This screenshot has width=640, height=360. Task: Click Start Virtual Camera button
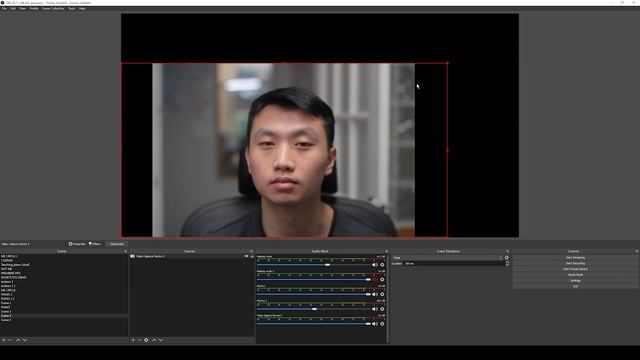pos(575,269)
